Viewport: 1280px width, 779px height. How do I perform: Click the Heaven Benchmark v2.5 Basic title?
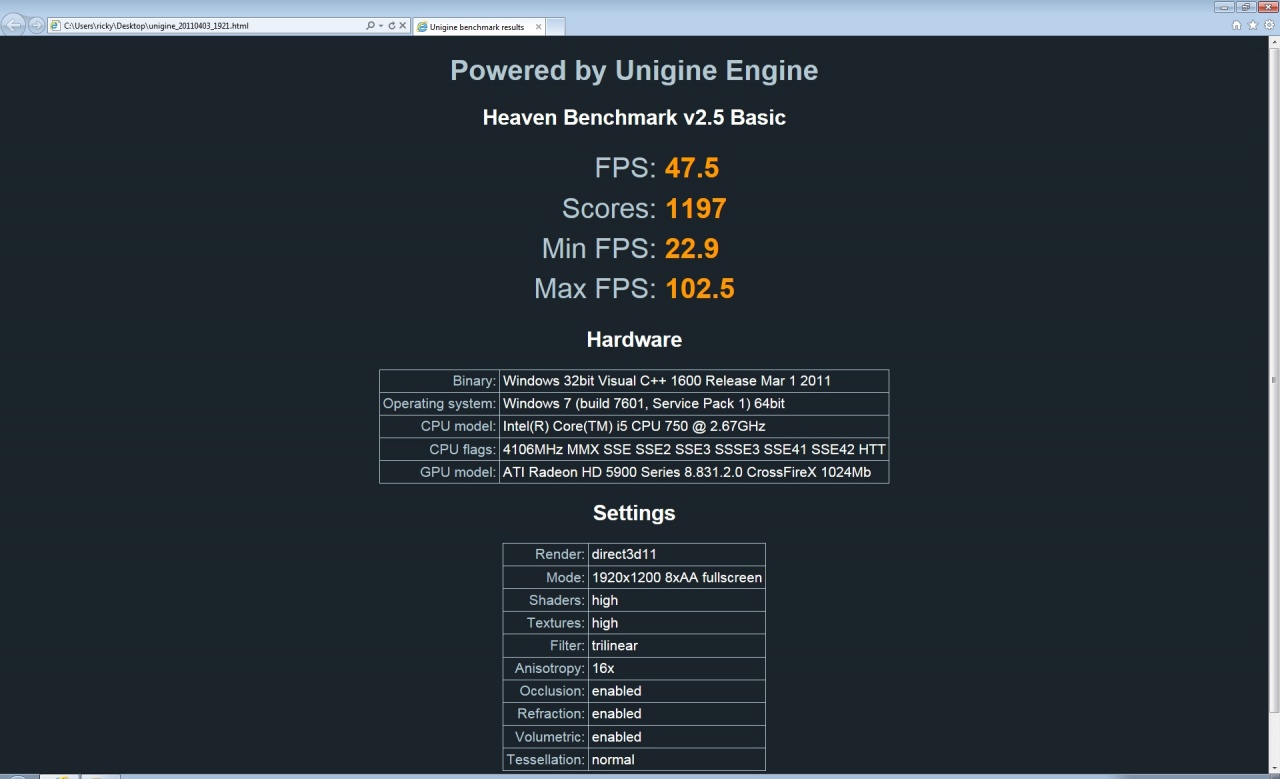point(634,118)
